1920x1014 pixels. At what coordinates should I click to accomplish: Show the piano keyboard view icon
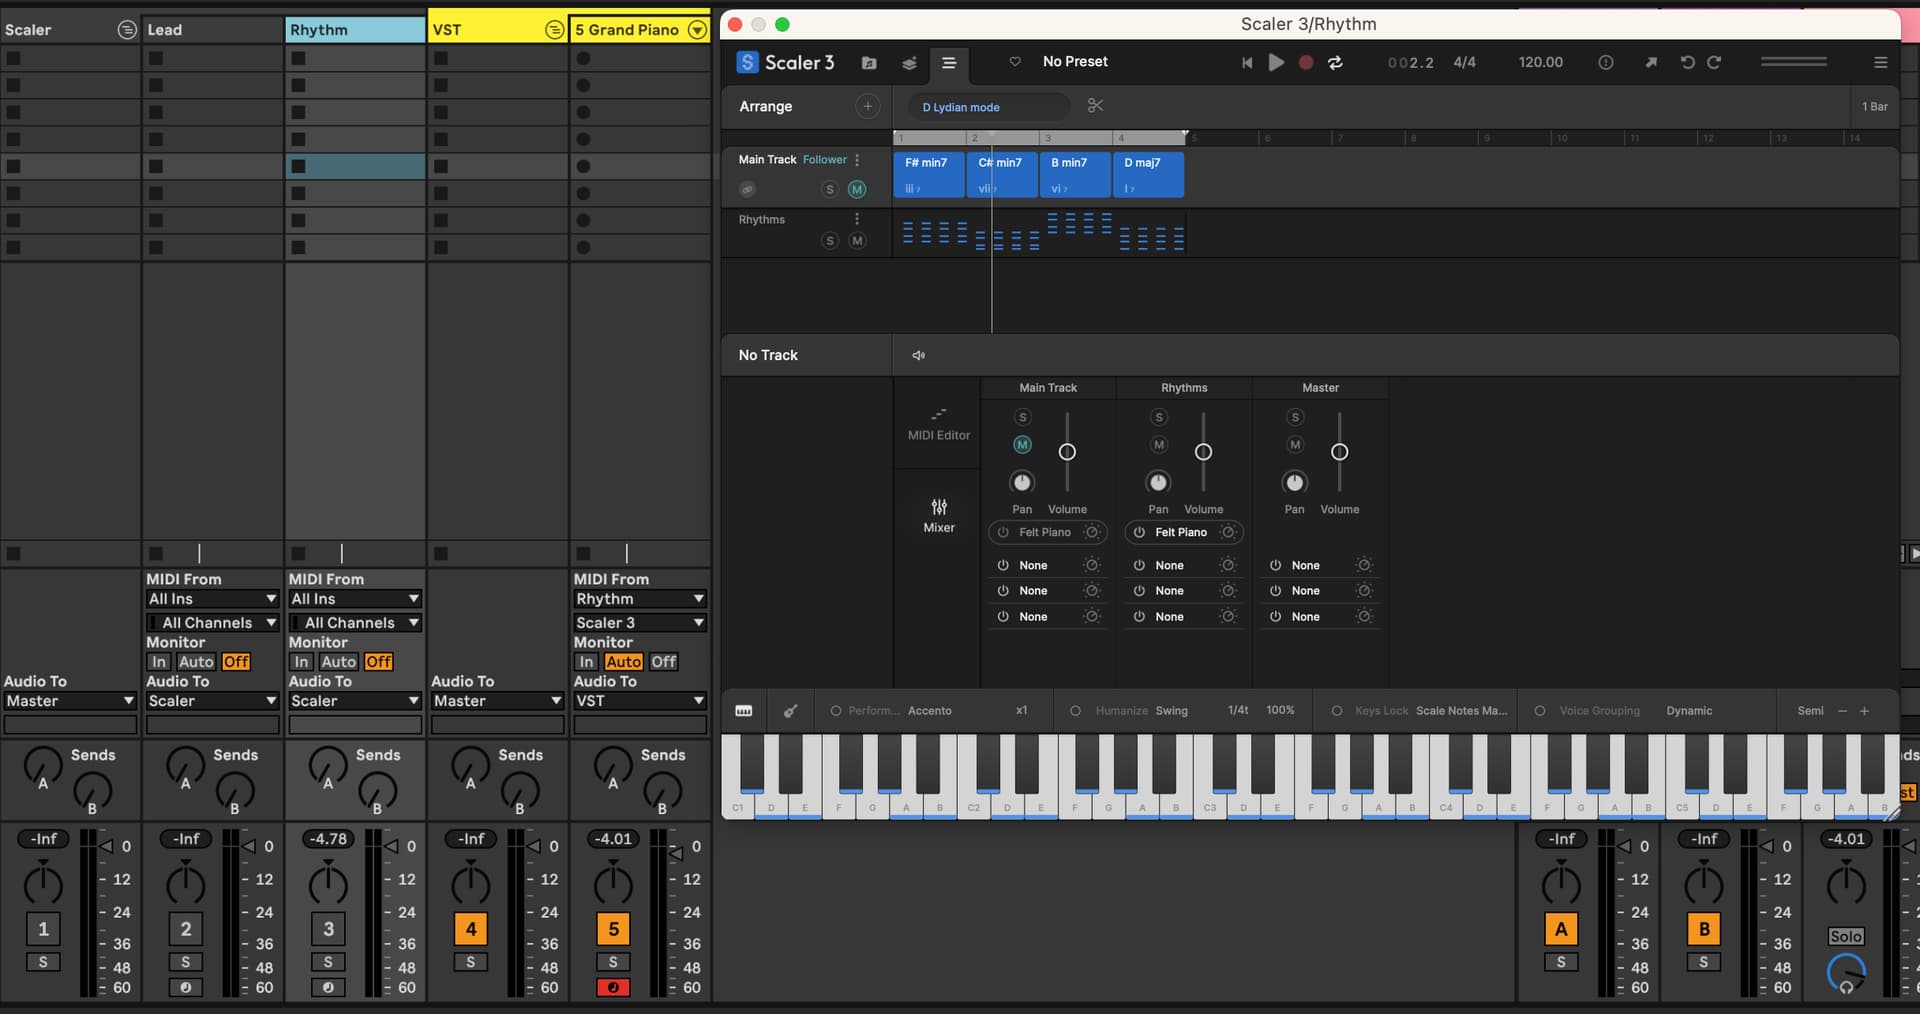click(x=744, y=711)
